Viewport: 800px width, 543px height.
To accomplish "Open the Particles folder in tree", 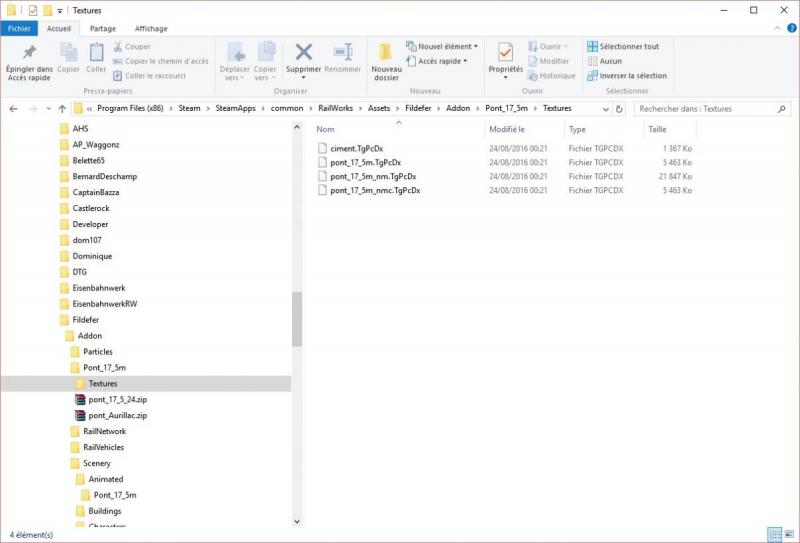I will 97,352.
